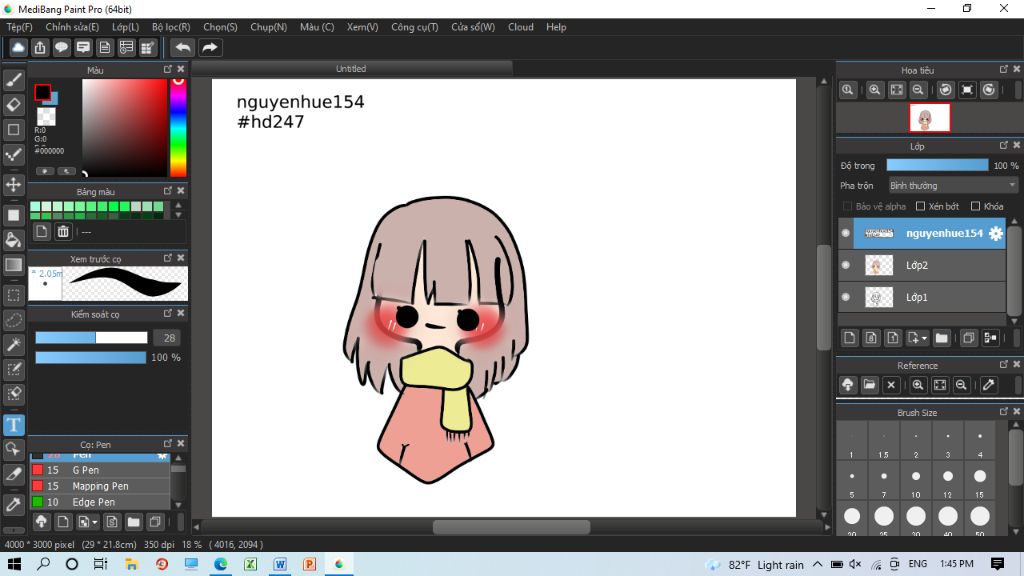1024x576 pixels.
Task: Select the rectangular Select tool
Action: 14,295
